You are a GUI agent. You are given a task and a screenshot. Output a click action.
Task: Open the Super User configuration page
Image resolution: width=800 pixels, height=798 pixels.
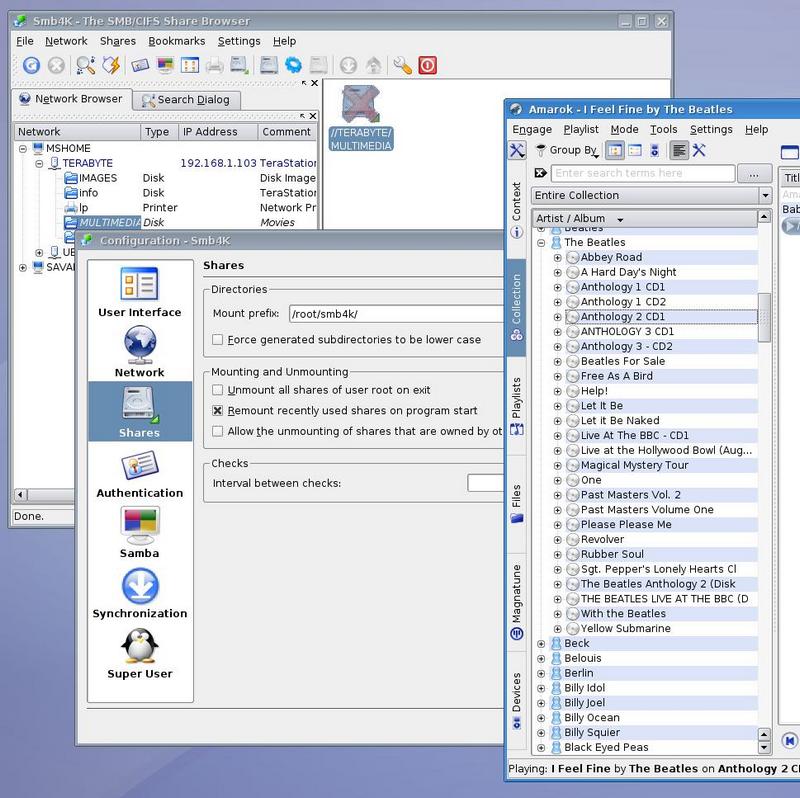[x=139, y=654]
